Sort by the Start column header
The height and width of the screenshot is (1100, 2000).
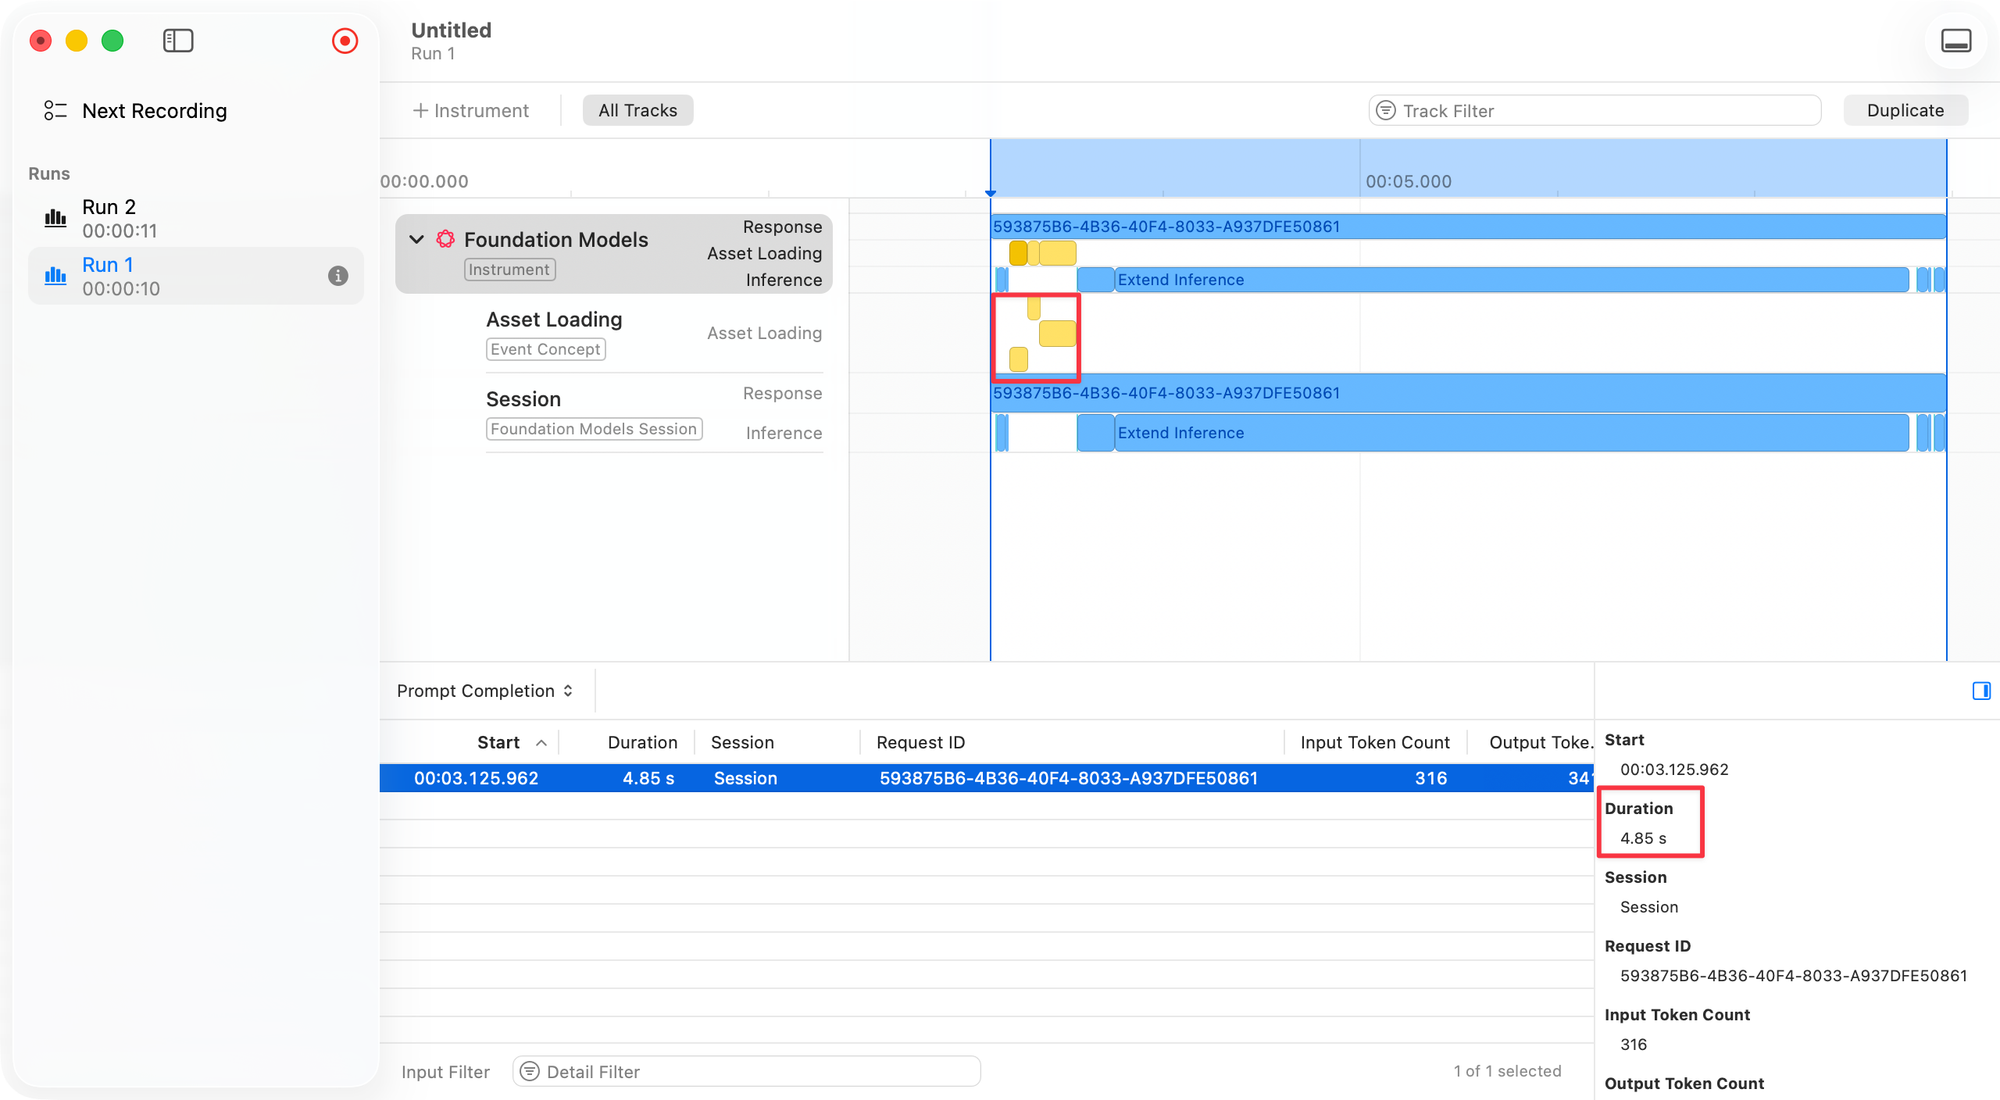pos(498,742)
